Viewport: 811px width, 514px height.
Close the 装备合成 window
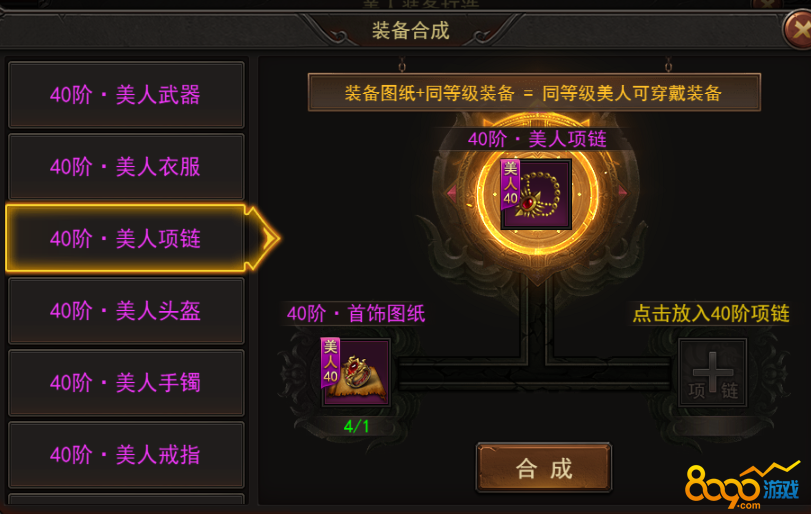(799, 29)
